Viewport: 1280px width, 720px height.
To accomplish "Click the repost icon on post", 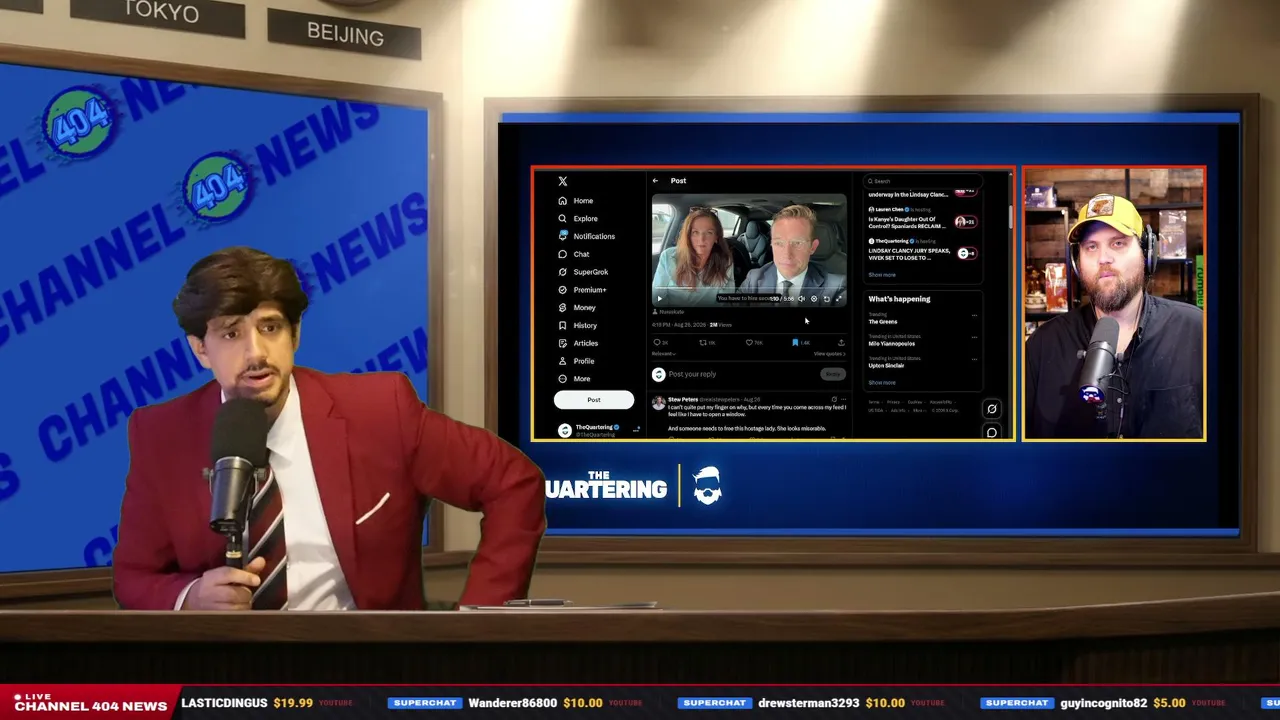I will tap(703, 342).
